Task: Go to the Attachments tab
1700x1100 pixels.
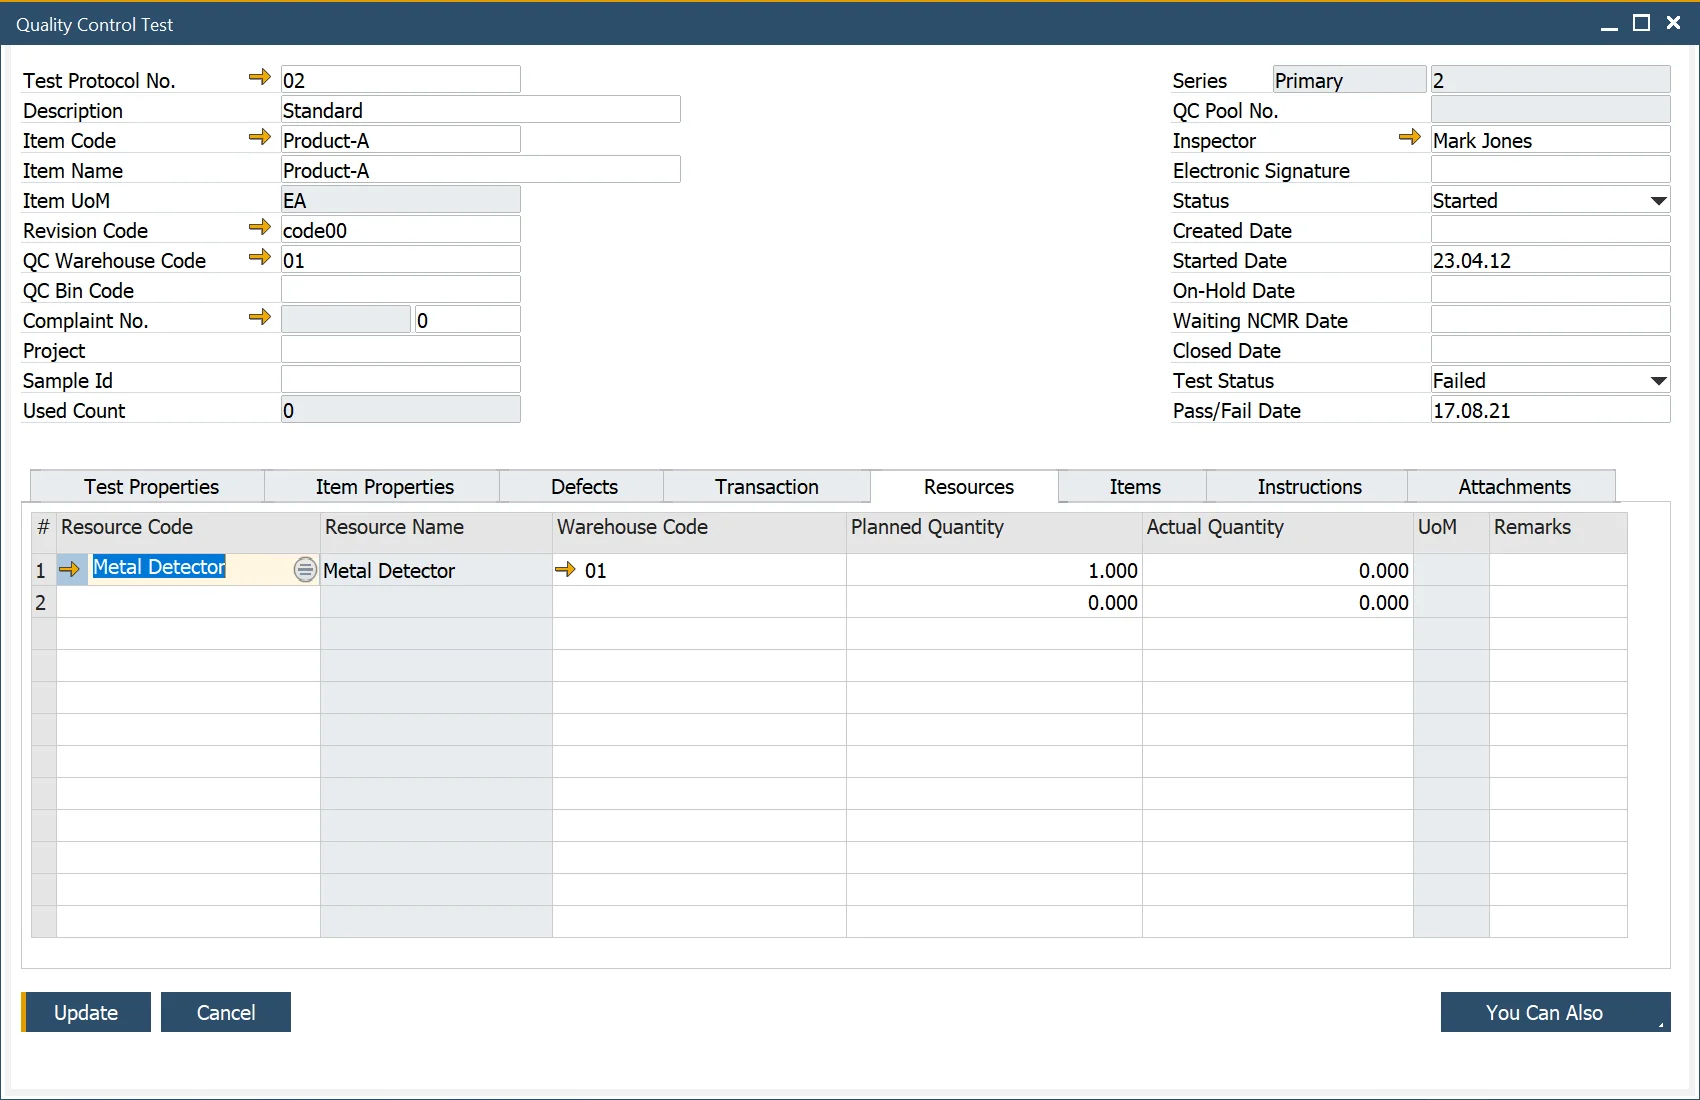Action: tap(1514, 487)
